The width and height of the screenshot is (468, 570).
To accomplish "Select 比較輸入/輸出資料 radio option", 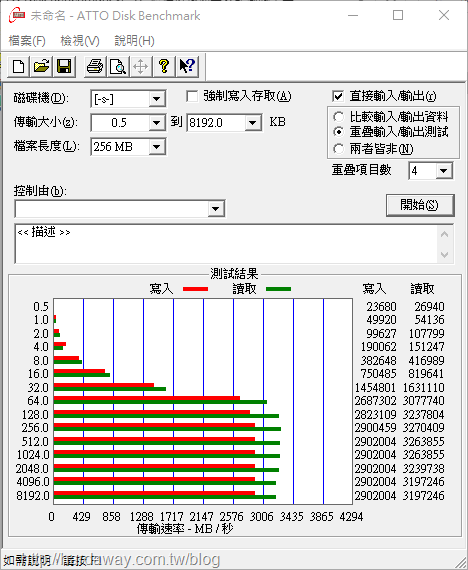I will tap(338, 117).
